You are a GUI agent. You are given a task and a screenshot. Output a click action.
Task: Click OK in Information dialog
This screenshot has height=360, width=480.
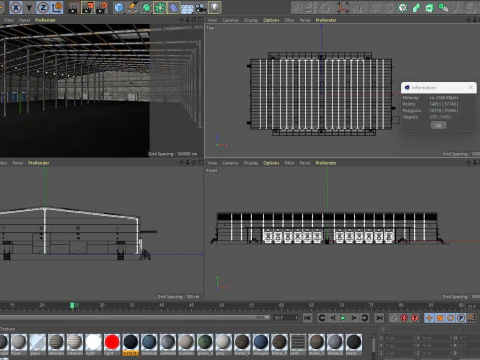439,125
